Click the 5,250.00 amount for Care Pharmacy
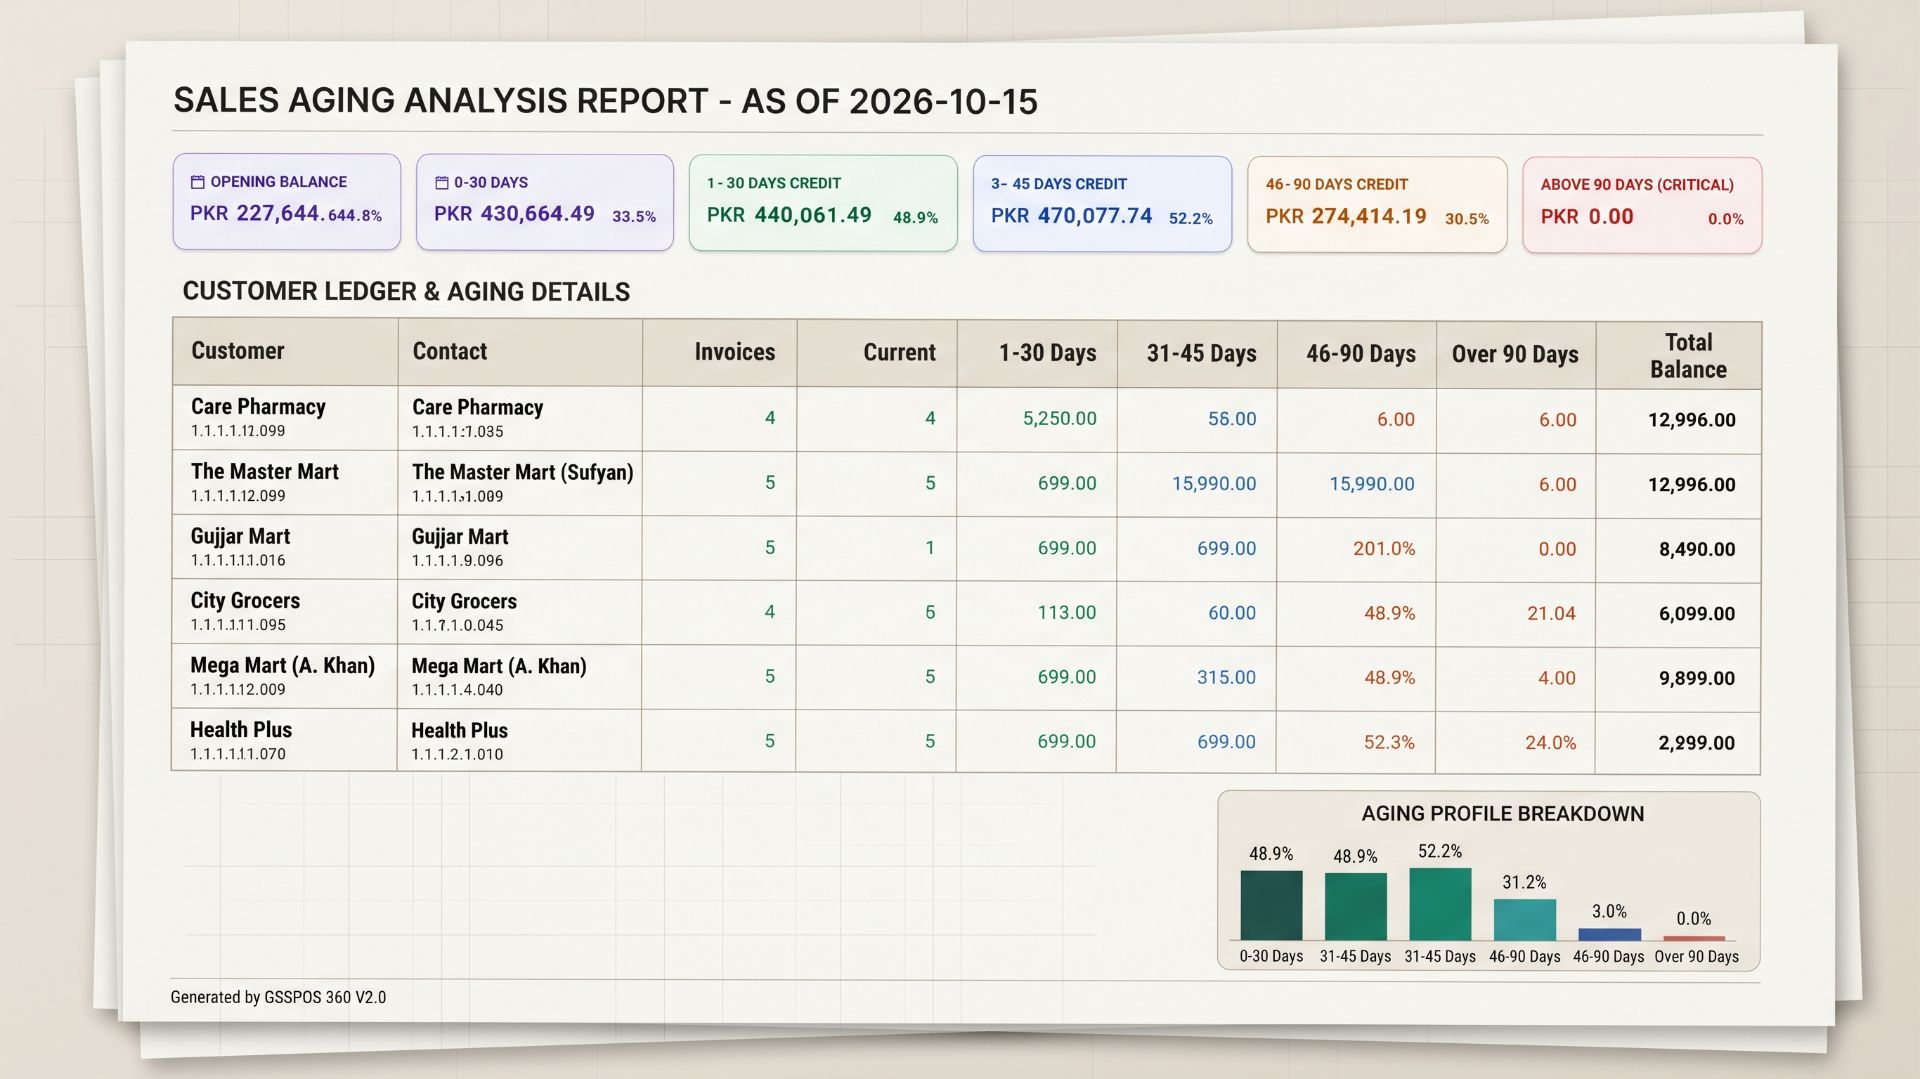 [x=1059, y=418]
